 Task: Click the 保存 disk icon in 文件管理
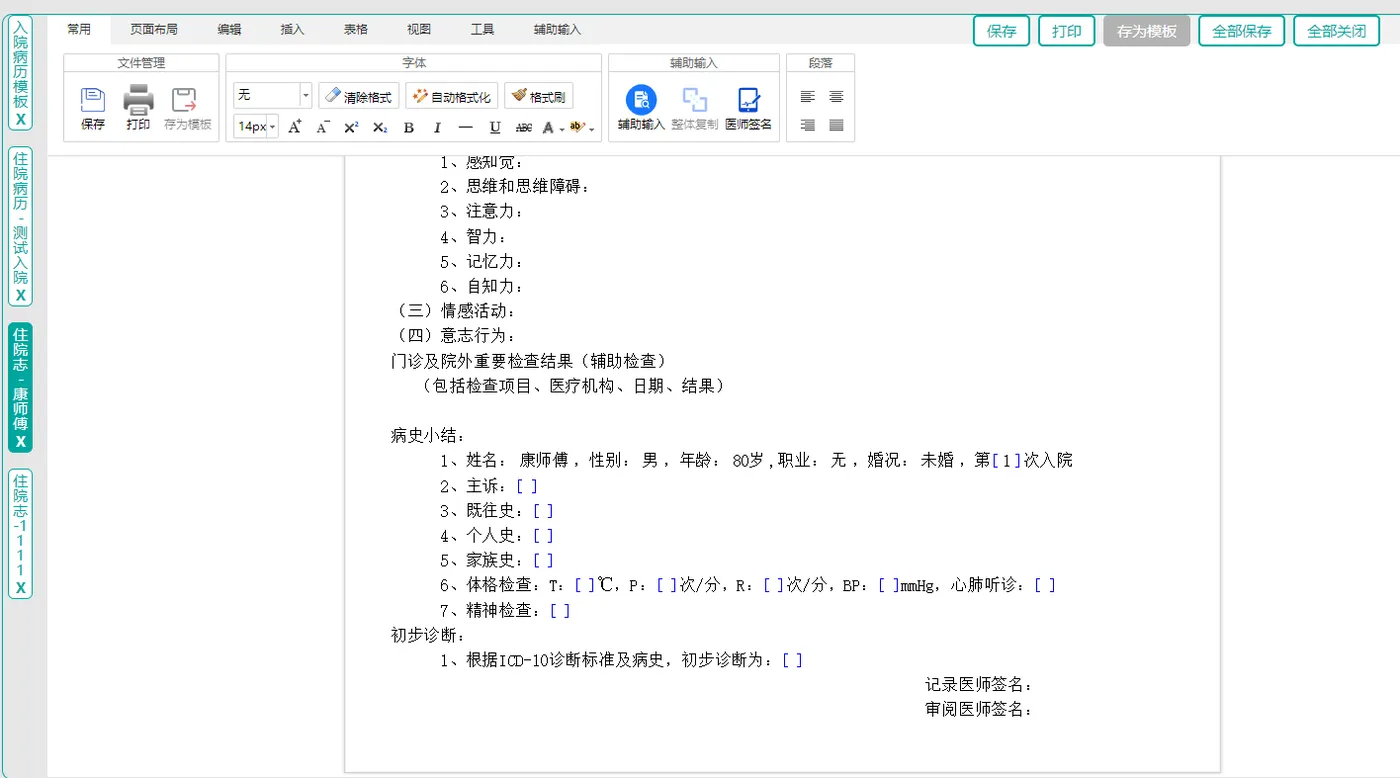pos(93,100)
